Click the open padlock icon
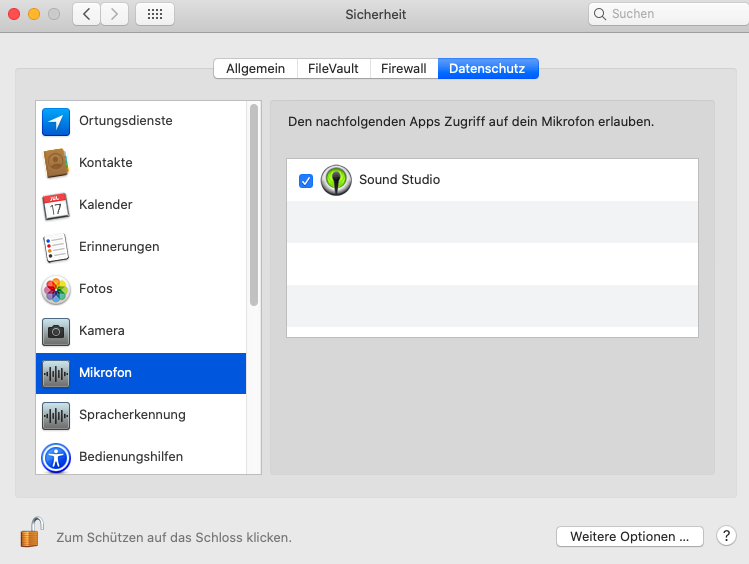This screenshot has width=749, height=564. 32,532
